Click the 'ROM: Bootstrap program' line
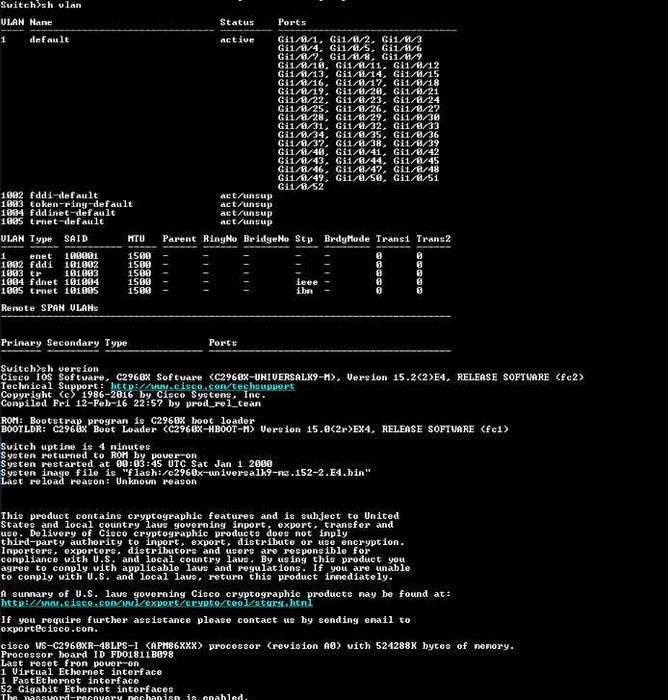Viewport: 668px width, 700px height. (128, 421)
